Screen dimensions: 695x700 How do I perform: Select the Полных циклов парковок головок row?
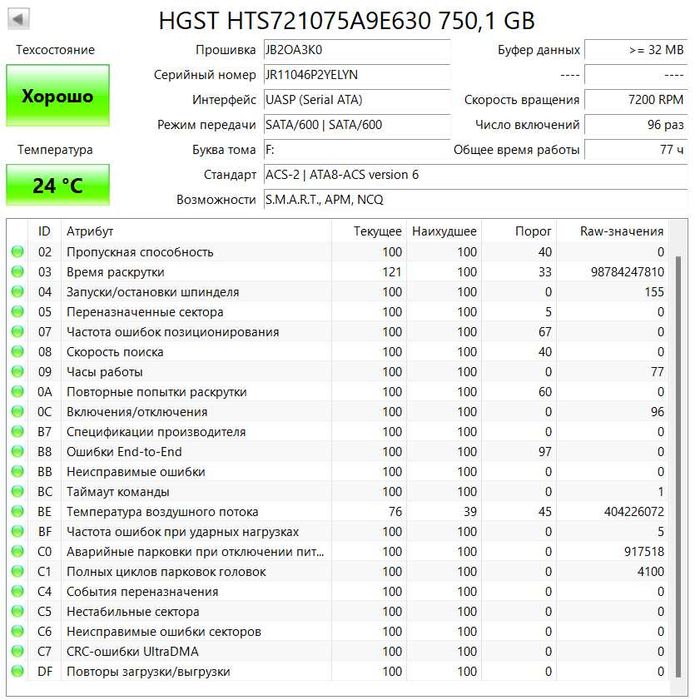[338, 571]
